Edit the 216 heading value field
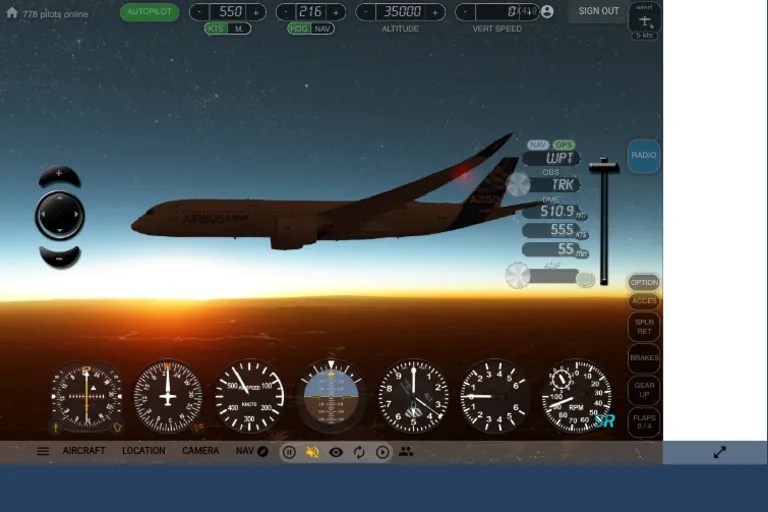The width and height of the screenshot is (768, 512). (311, 12)
